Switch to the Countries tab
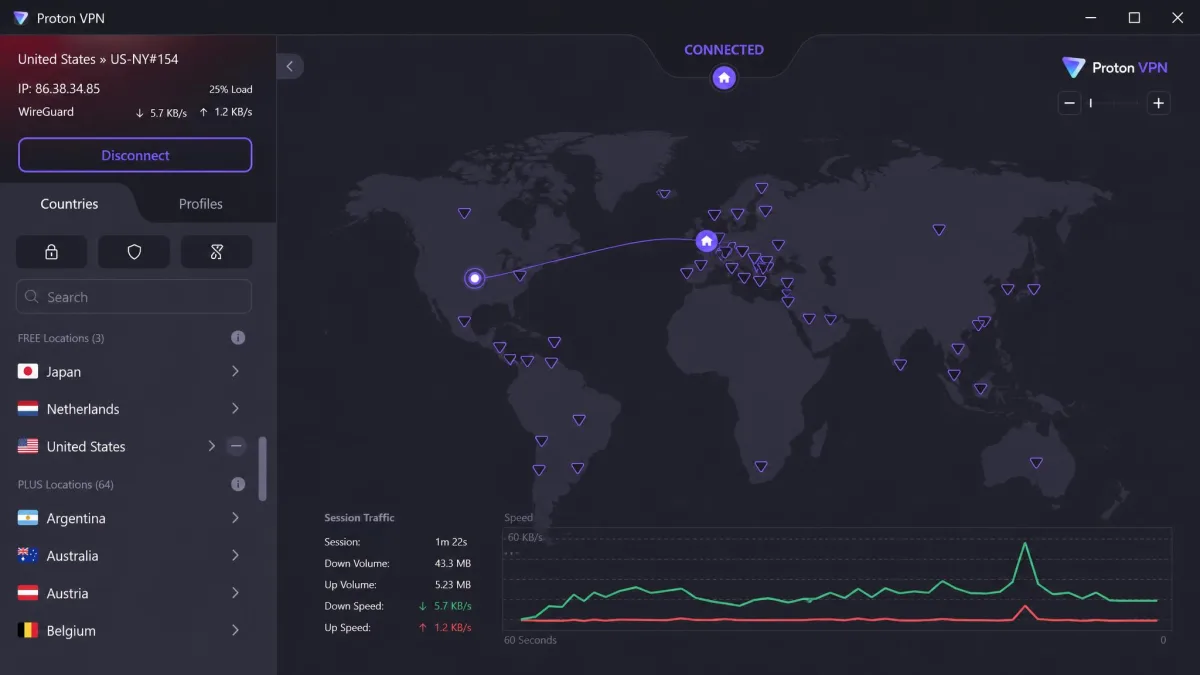The width and height of the screenshot is (1200, 675). coord(69,204)
